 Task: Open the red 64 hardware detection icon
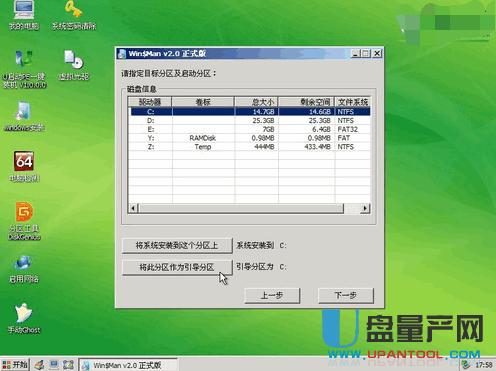click(x=24, y=167)
